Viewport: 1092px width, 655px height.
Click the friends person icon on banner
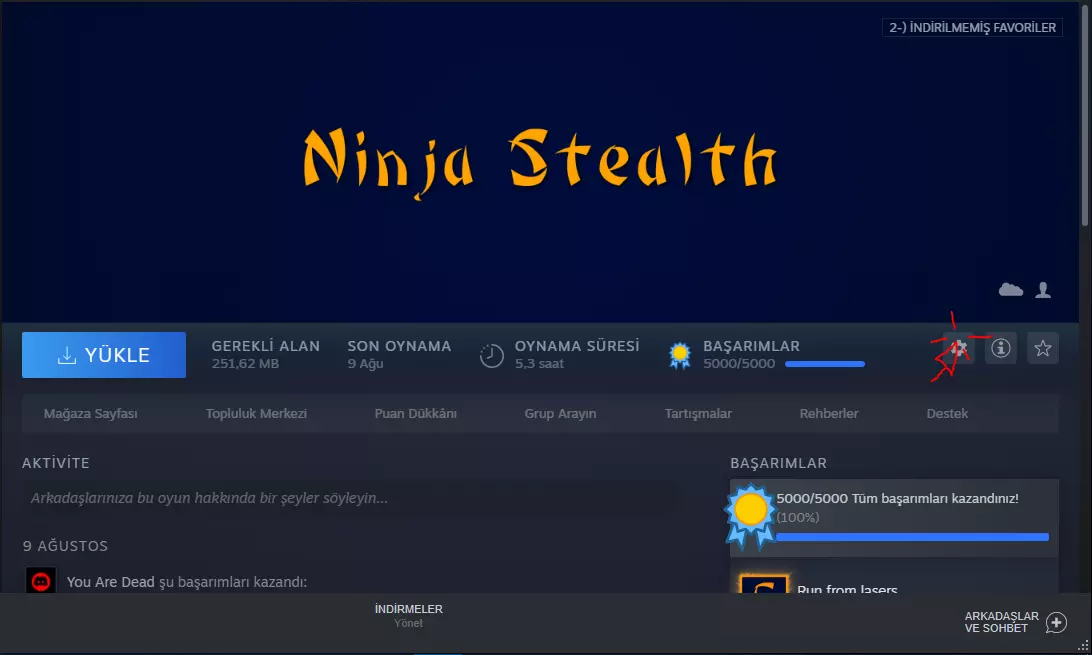click(1043, 290)
